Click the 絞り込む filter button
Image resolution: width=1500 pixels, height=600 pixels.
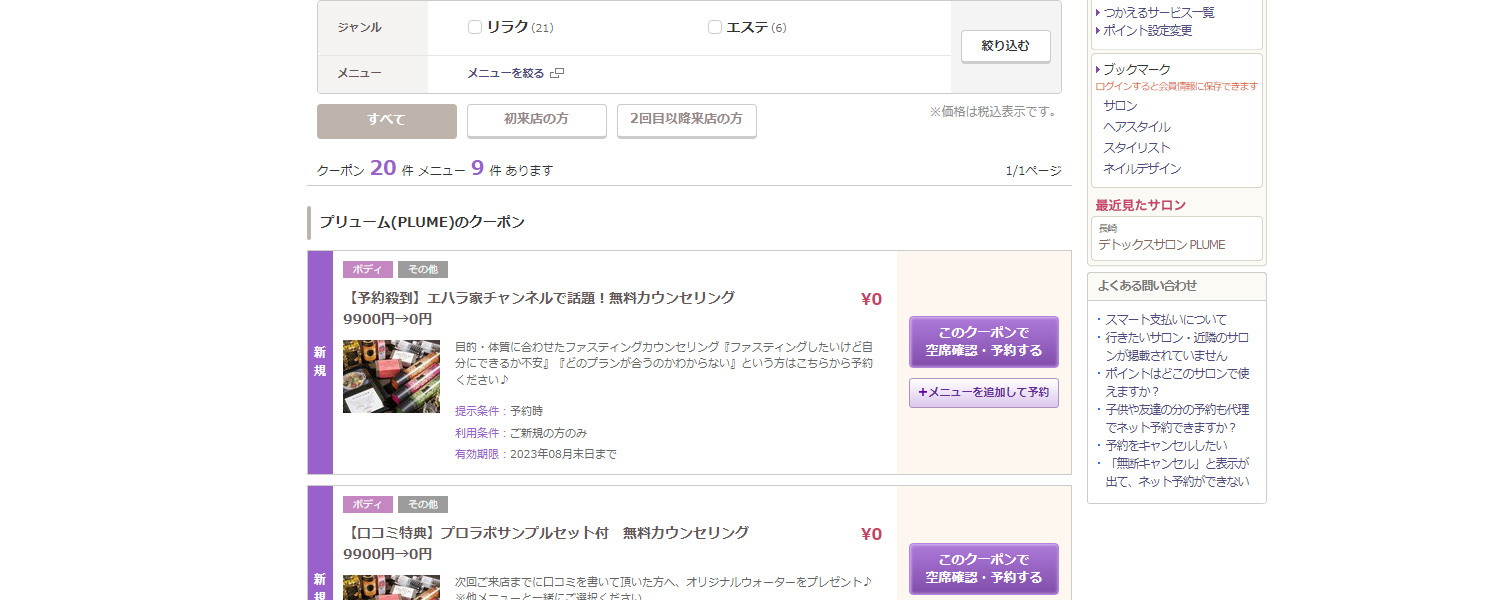click(x=1005, y=46)
